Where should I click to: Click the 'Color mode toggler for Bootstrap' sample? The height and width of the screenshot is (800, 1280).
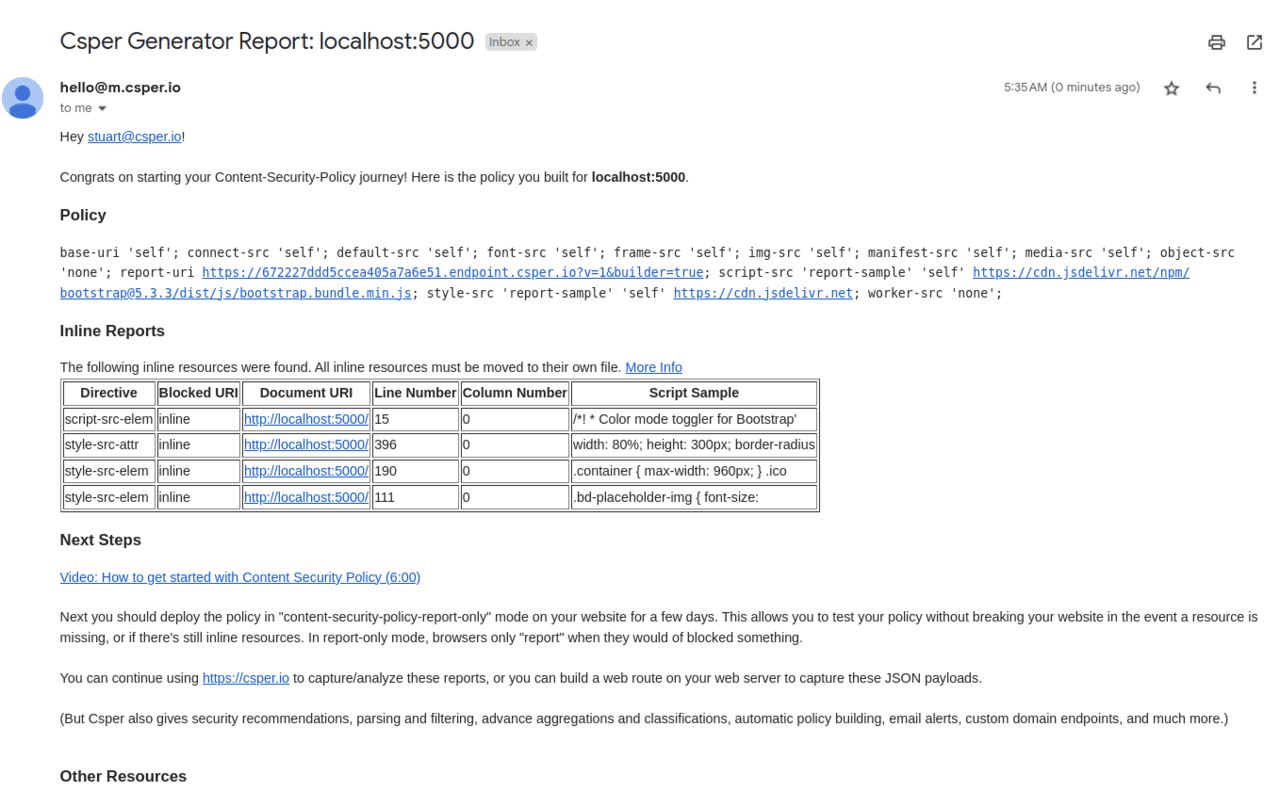pos(694,419)
